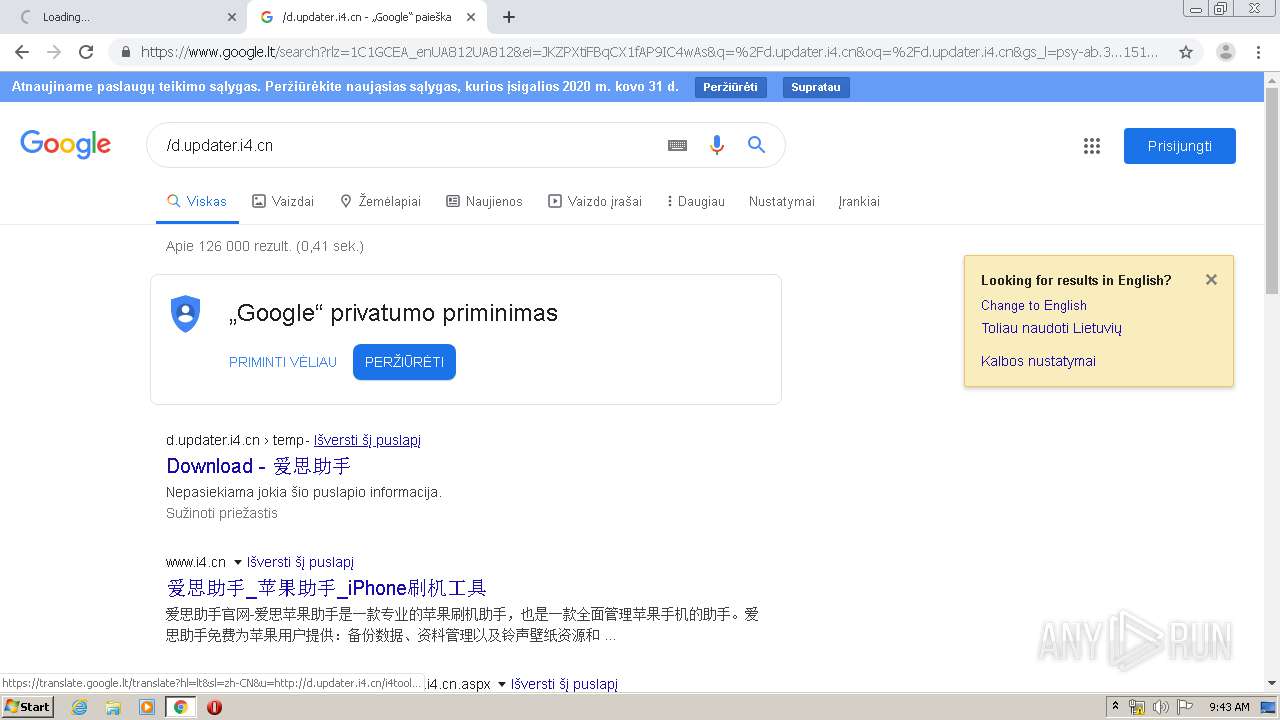The image size is (1280, 720).
Task: Start voice search with microphone icon
Action: (x=716, y=145)
